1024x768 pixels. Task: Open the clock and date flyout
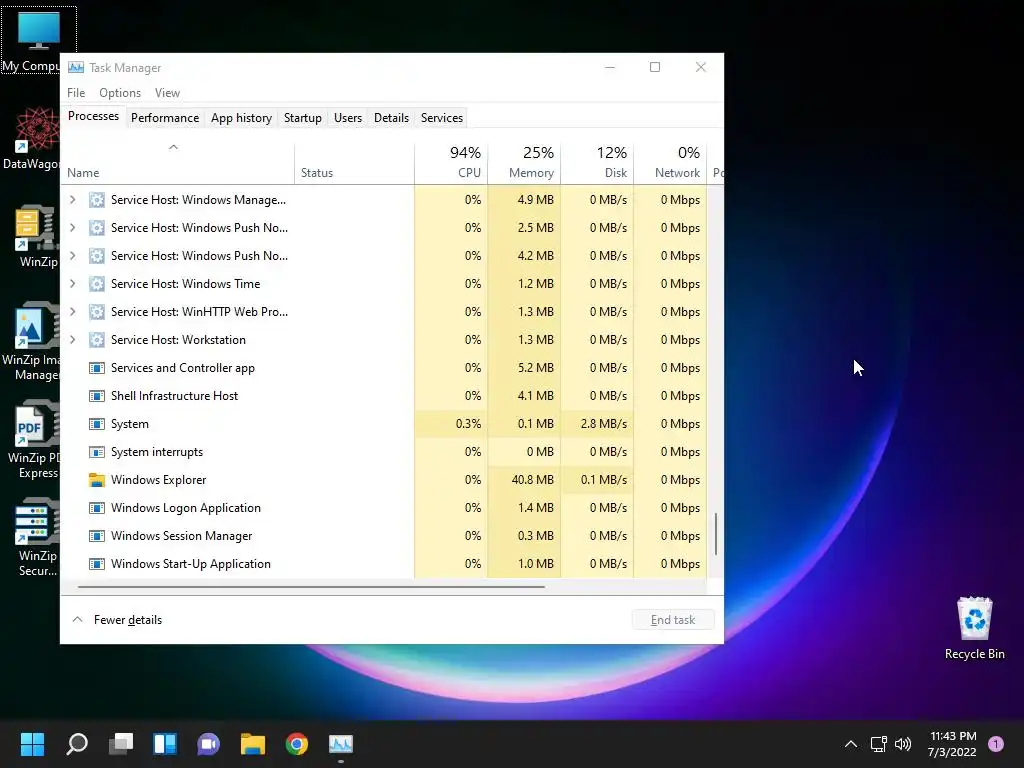(952, 744)
